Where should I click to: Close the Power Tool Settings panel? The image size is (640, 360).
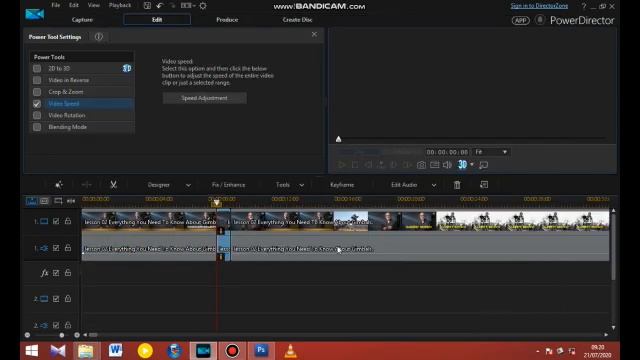click(x=314, y=34)
